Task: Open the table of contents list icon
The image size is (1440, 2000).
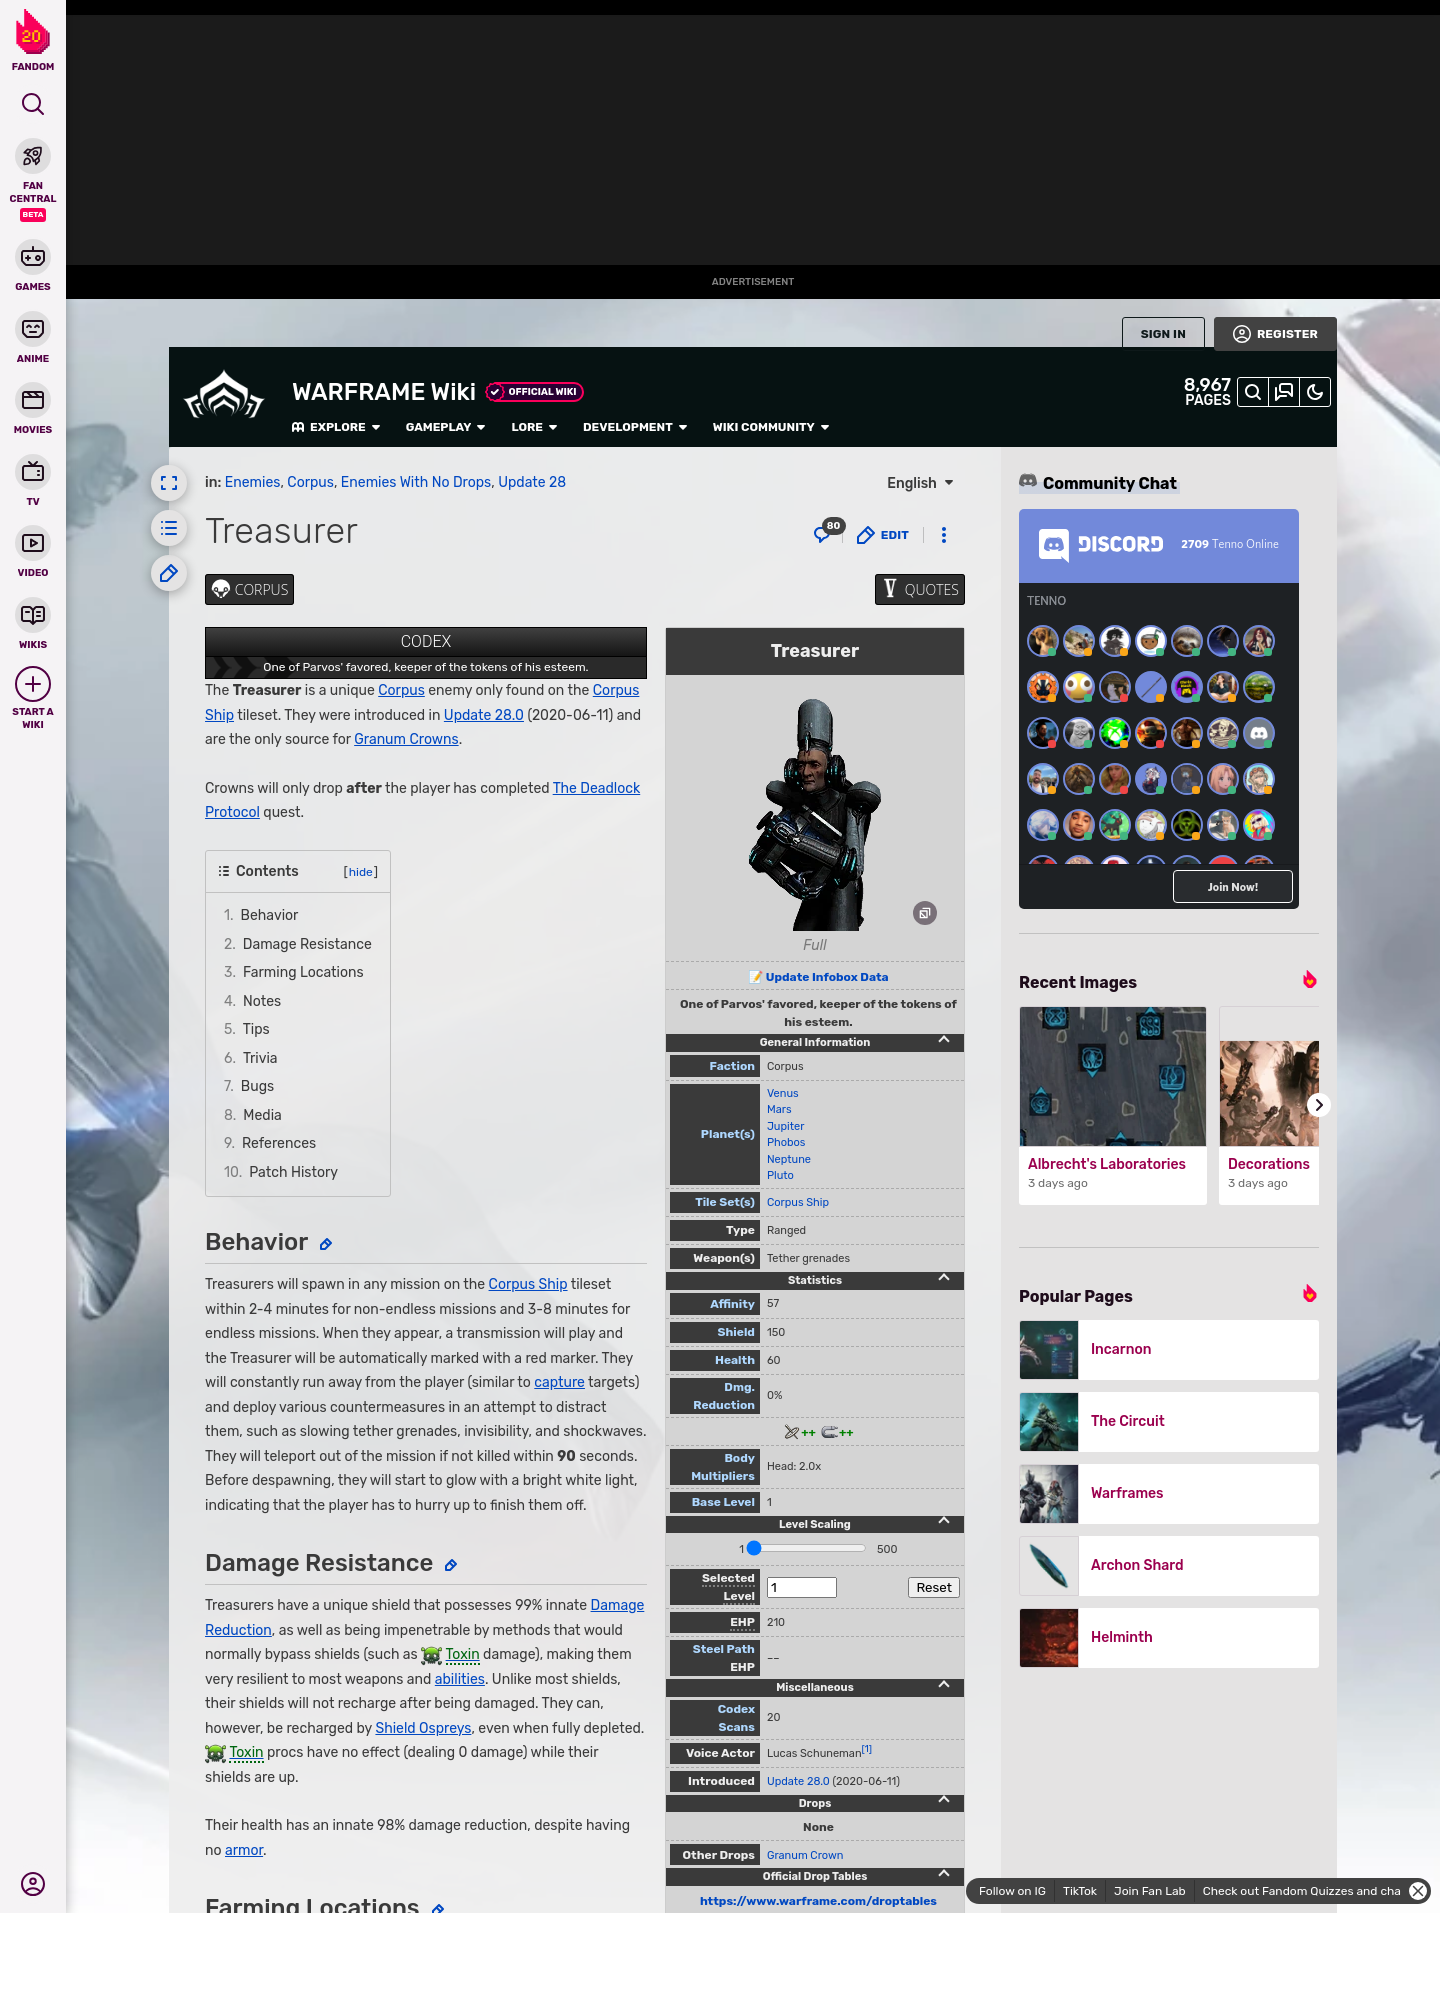Action: [x=169, y=528]
